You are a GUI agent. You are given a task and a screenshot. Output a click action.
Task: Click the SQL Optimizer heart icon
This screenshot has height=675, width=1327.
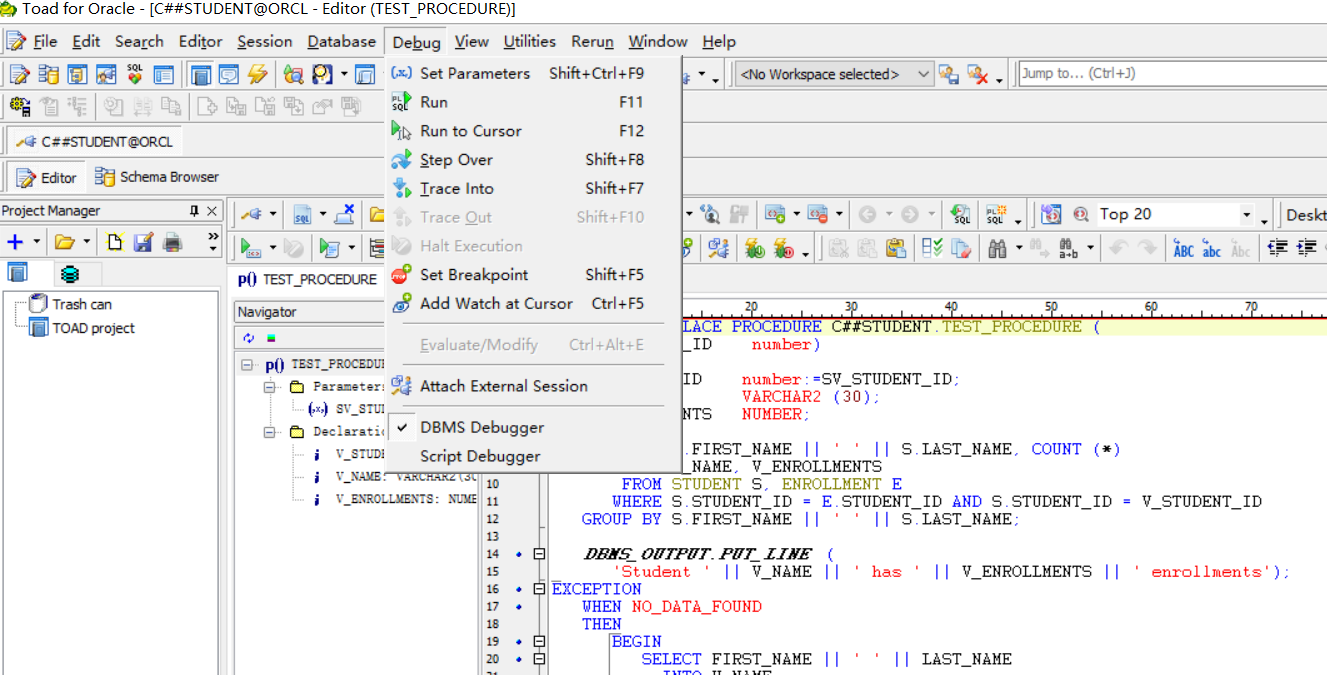tap(135, 74)
